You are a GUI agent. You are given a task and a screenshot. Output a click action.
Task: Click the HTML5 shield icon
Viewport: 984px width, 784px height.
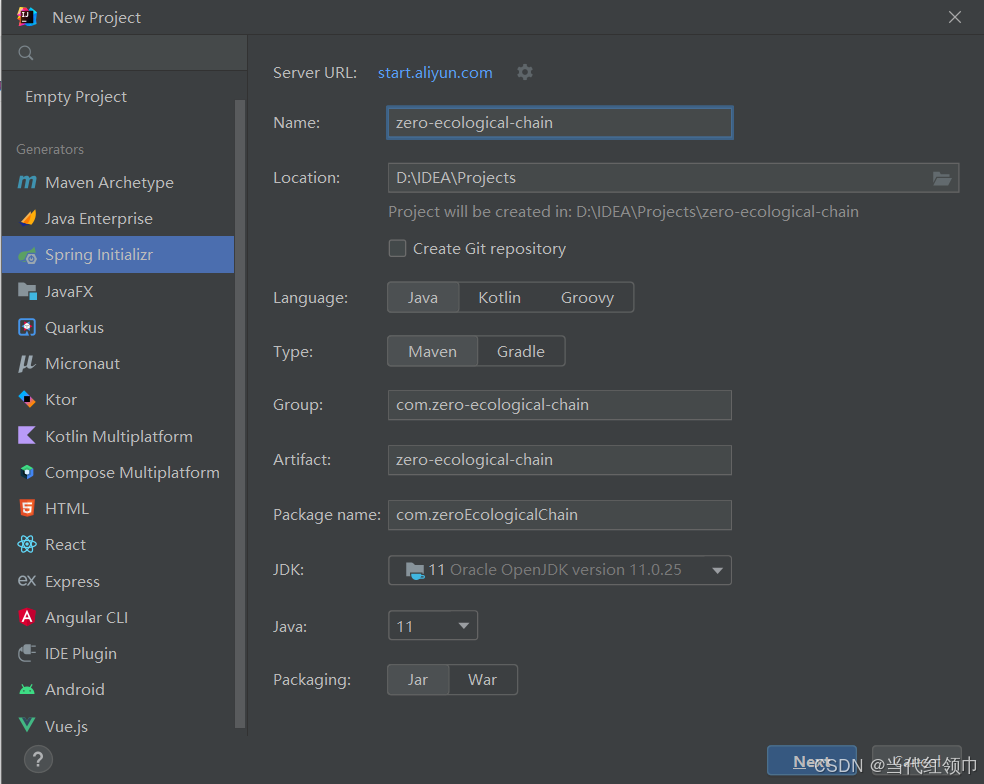coord(27,508)
